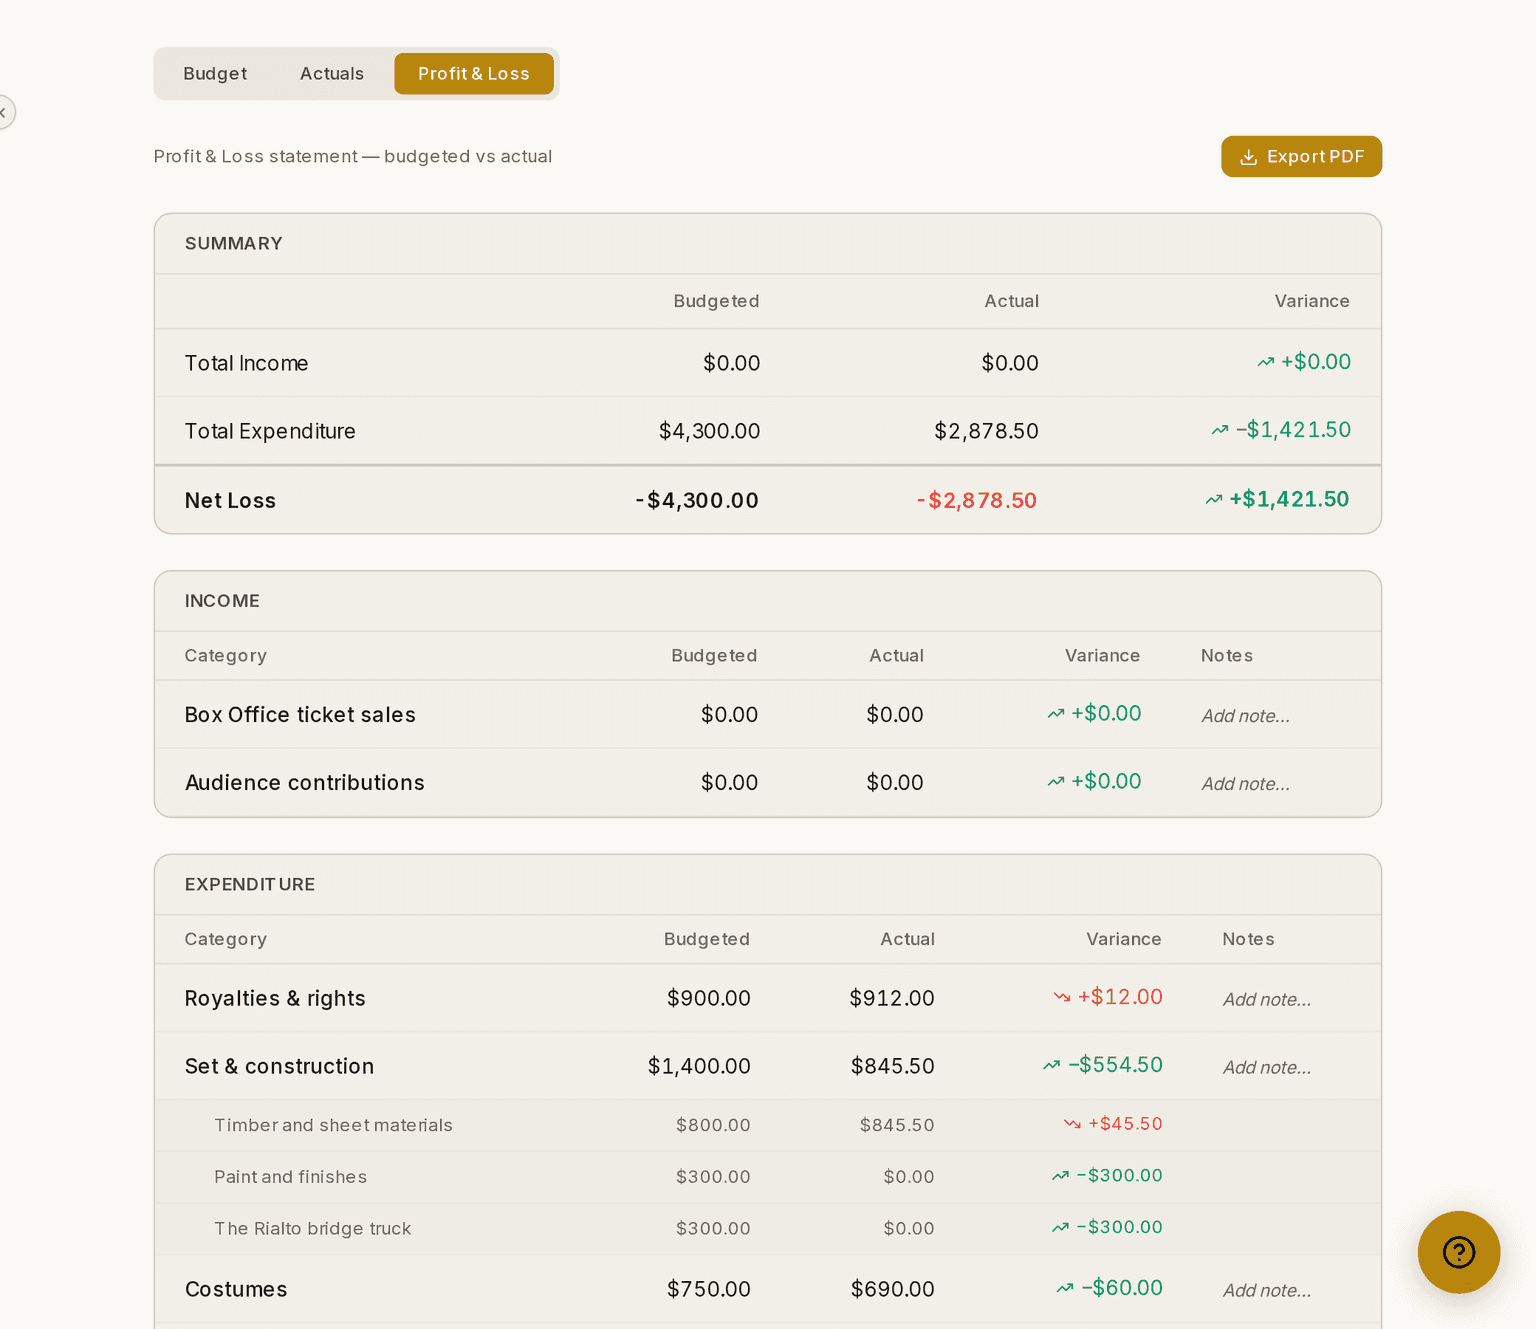Viewport: 1536px width, 1329px height.
Task: Click budgeted $1,400.00 for Set & construction
Action: click(x=699, y=1066)
